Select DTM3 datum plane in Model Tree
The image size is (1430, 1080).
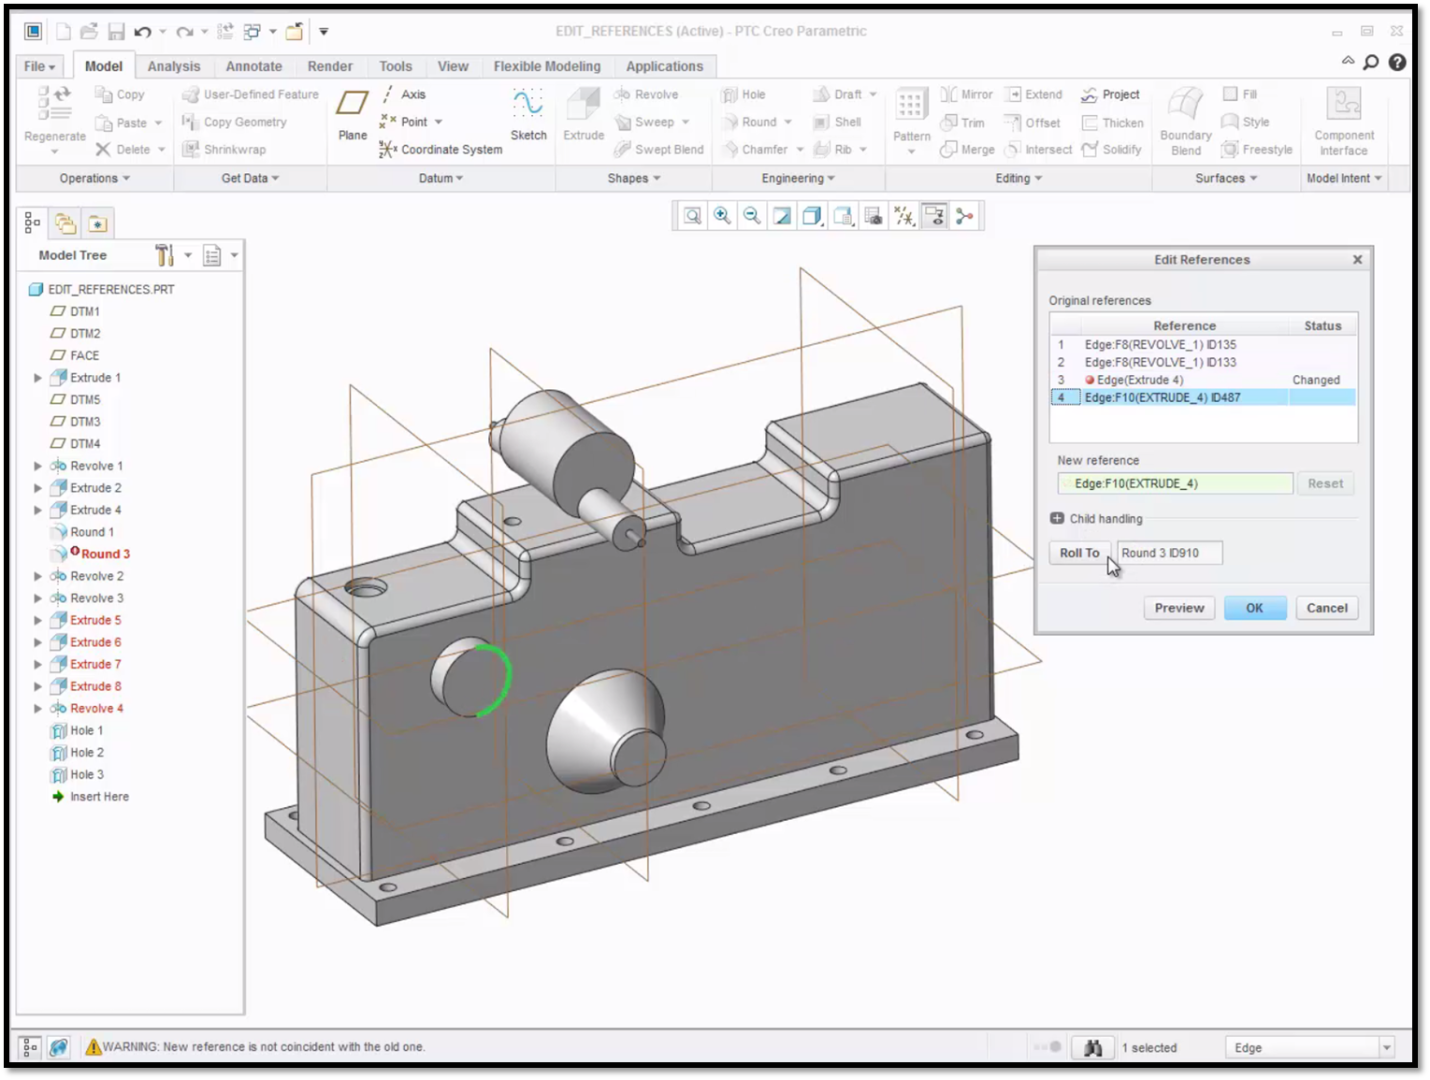tap(85, 422)
